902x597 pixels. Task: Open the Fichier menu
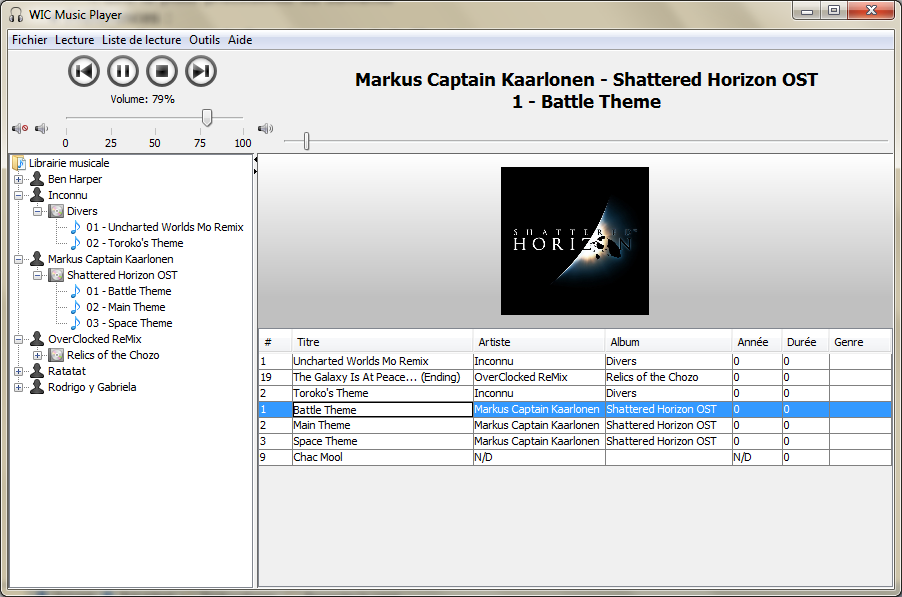(29, 40)
